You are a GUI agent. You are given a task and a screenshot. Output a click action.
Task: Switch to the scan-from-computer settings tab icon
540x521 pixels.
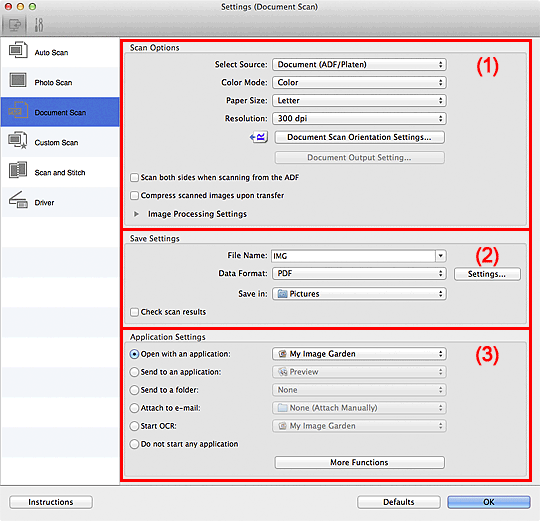pyautogui.click(x=14, y=25)
